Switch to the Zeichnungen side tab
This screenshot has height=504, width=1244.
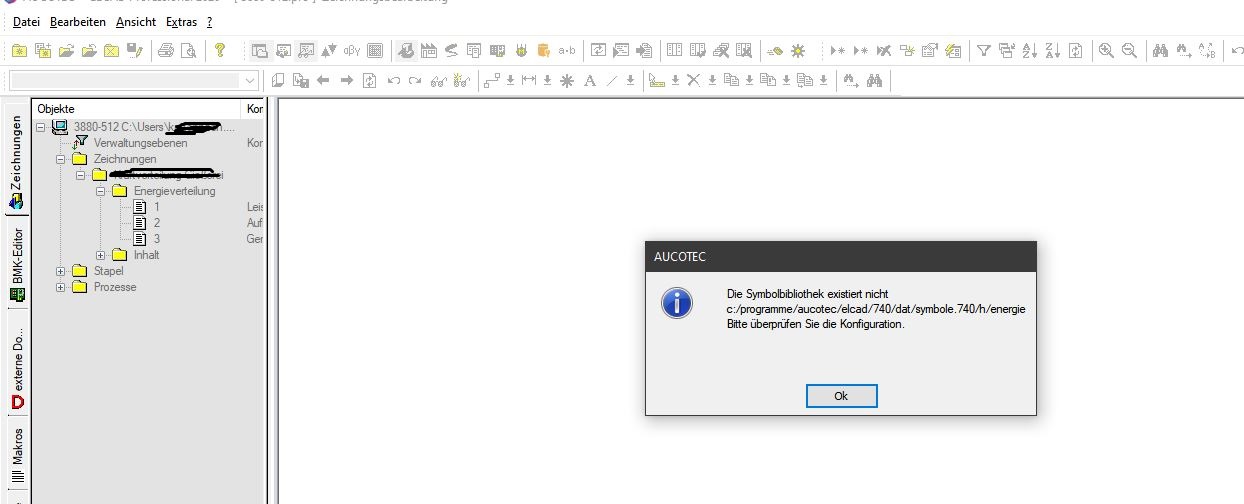[16, 162]
